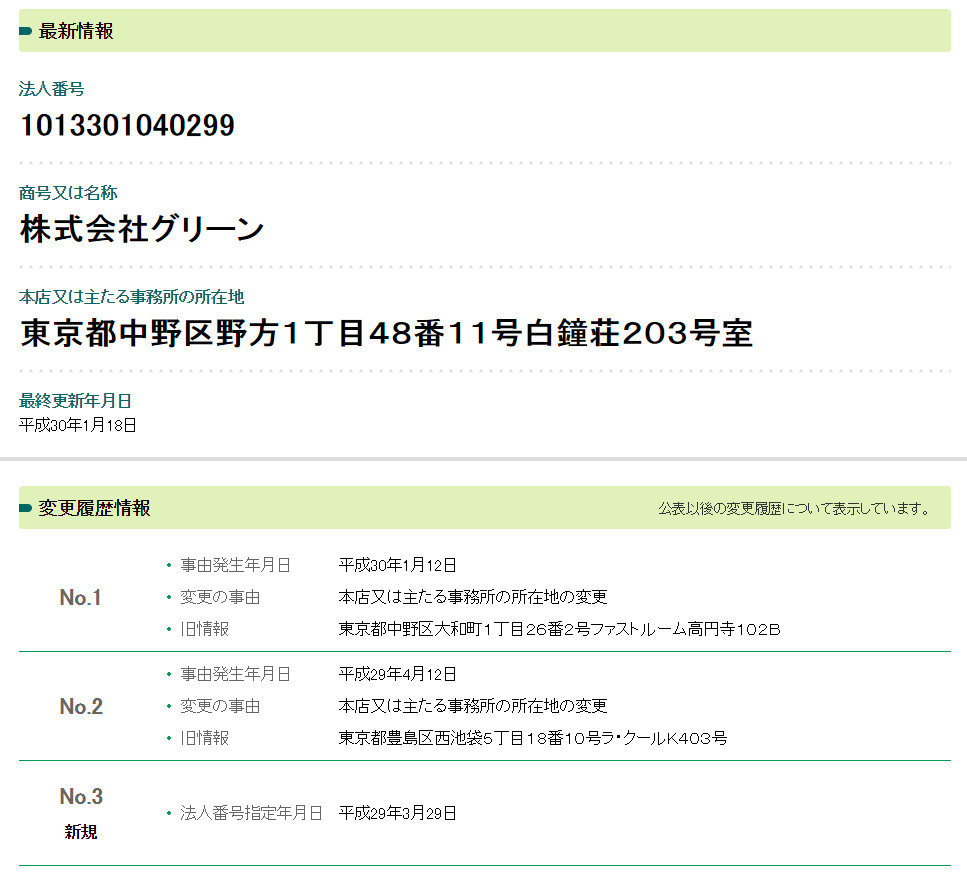967x875 pixels.
Task: Select last updated date 平成30年1月18日
Action: click(77, 425)
